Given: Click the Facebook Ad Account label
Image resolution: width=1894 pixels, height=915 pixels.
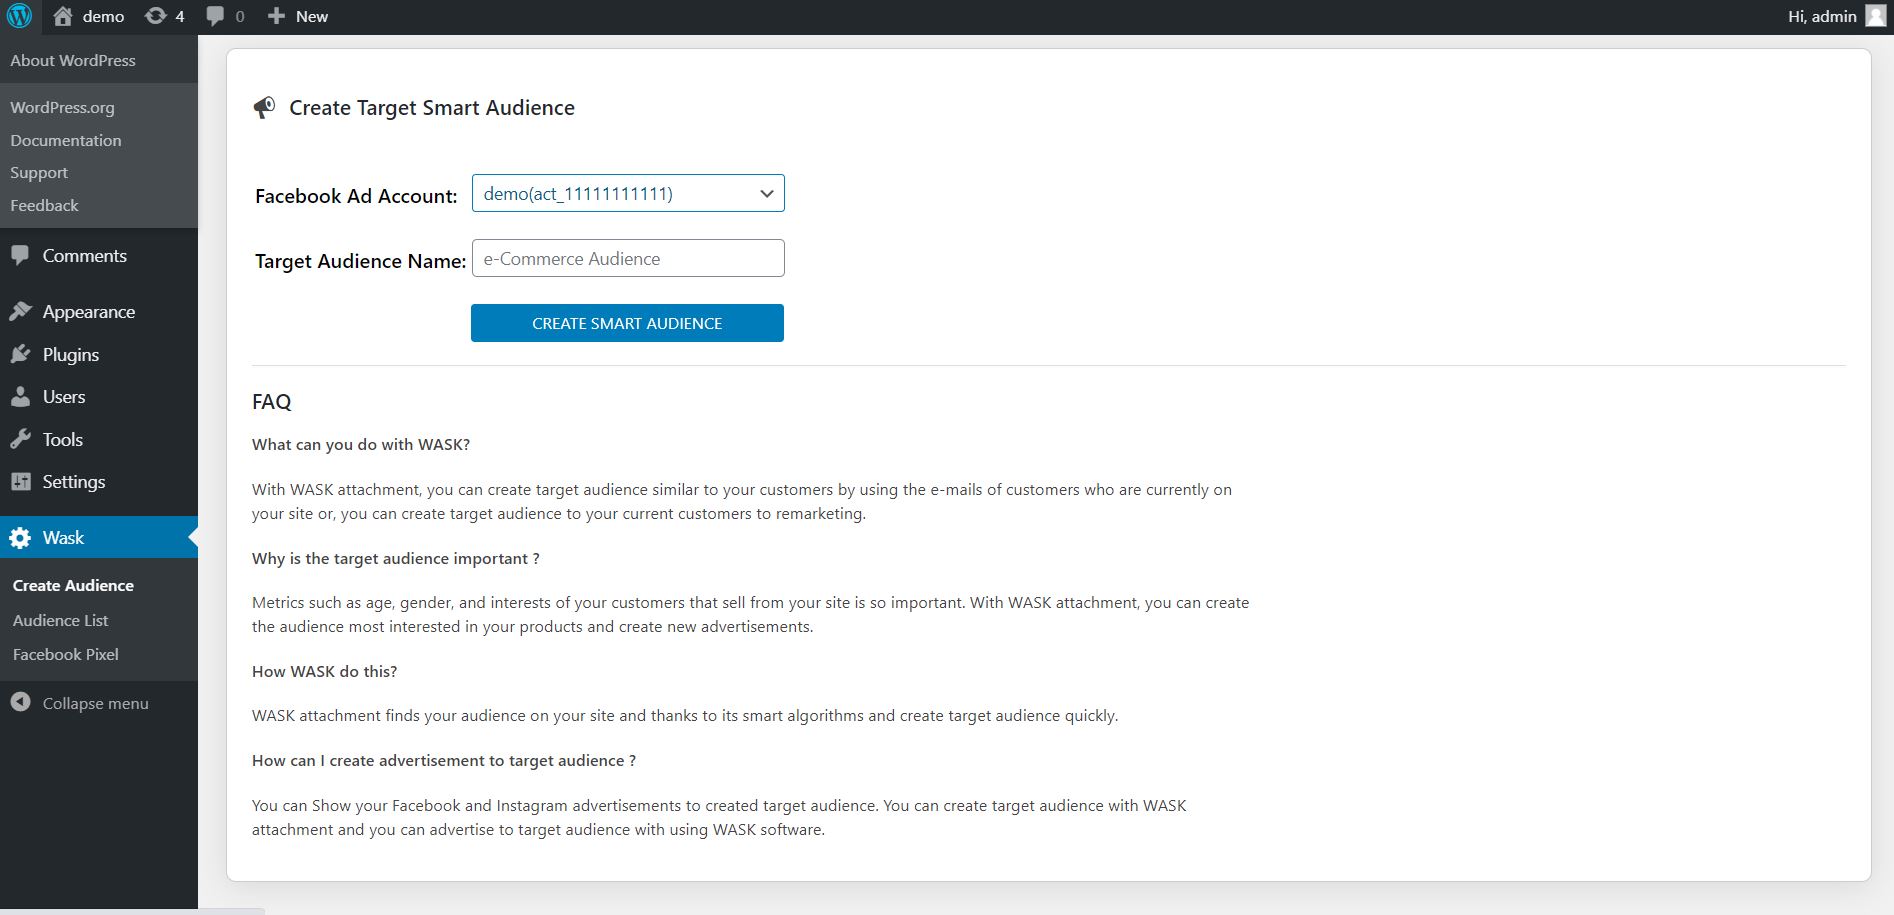Looking at the screenshot, I should click(356, 196).
